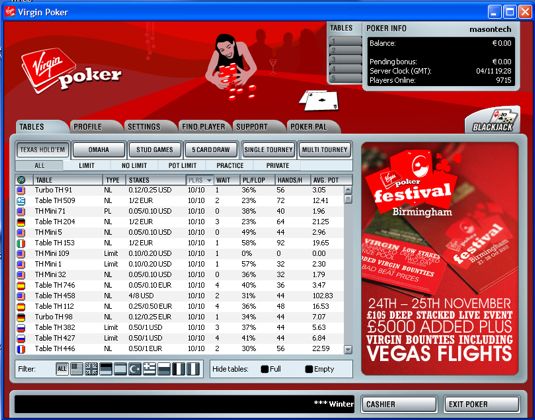Click the flag icon on TH Mini 109 row
The image size is (535, 420).
pyautogui.click(x=21, y=254)
